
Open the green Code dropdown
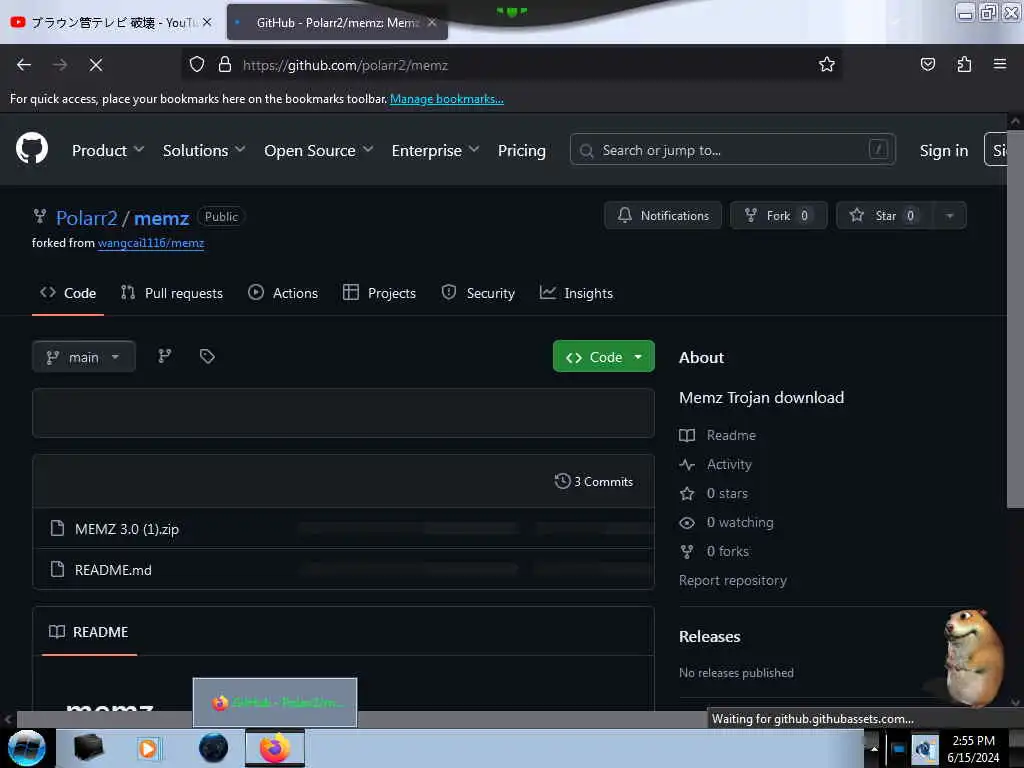[603, 357]
